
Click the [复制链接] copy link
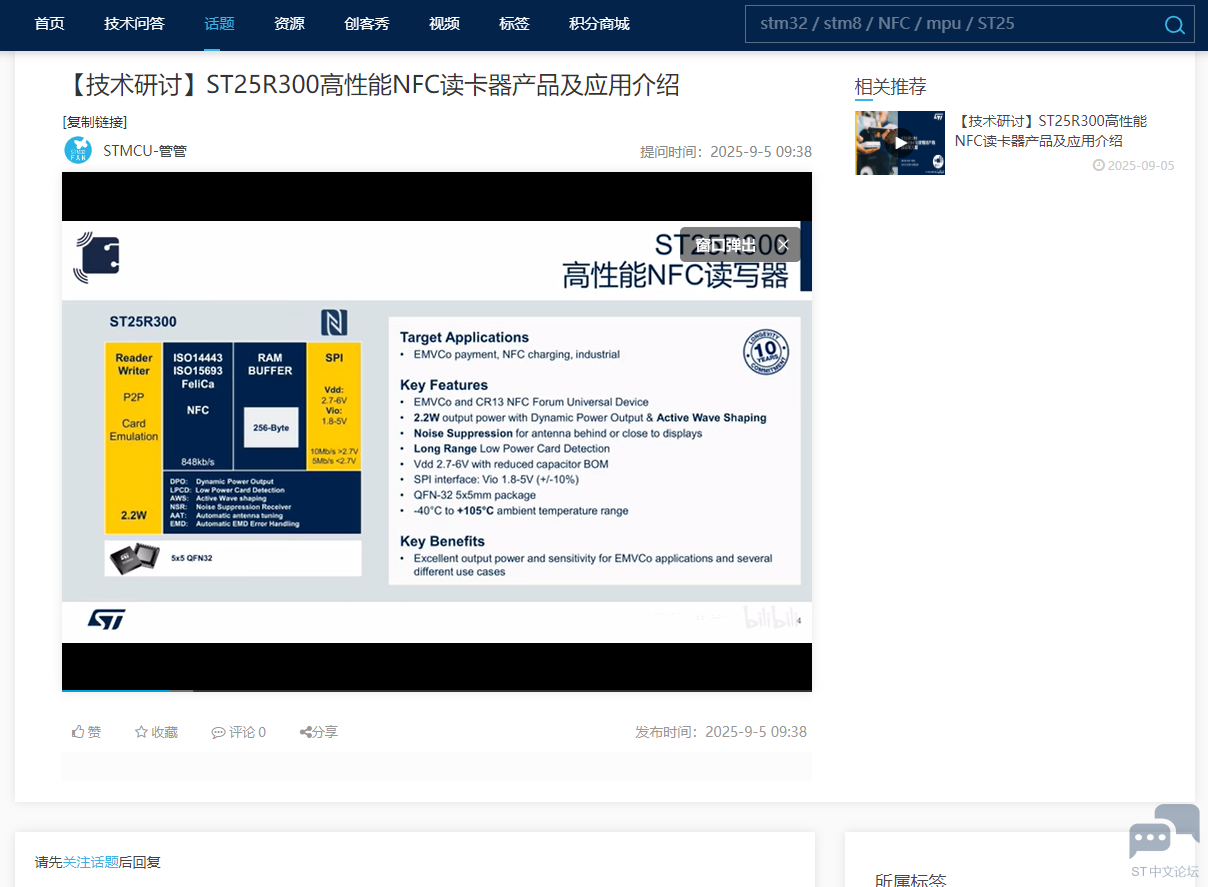(95, 122)
